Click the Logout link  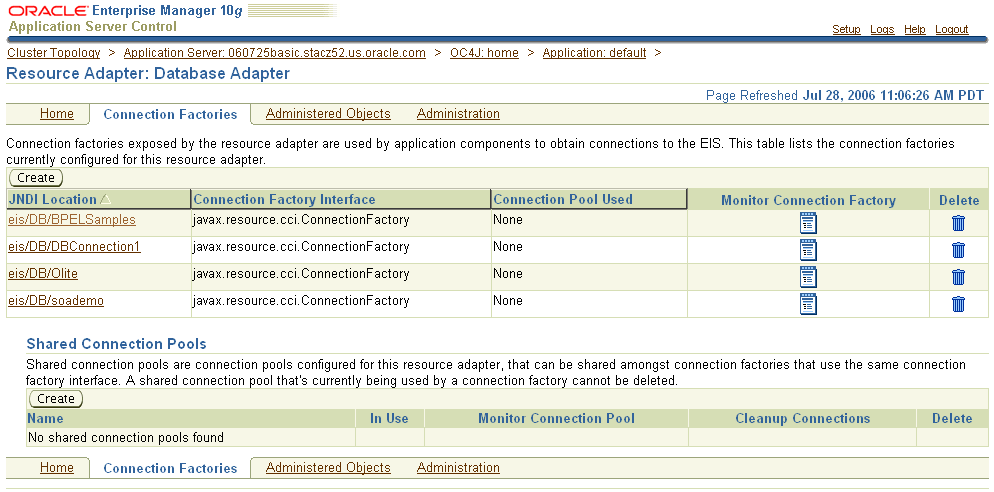(x=952, y=29)
